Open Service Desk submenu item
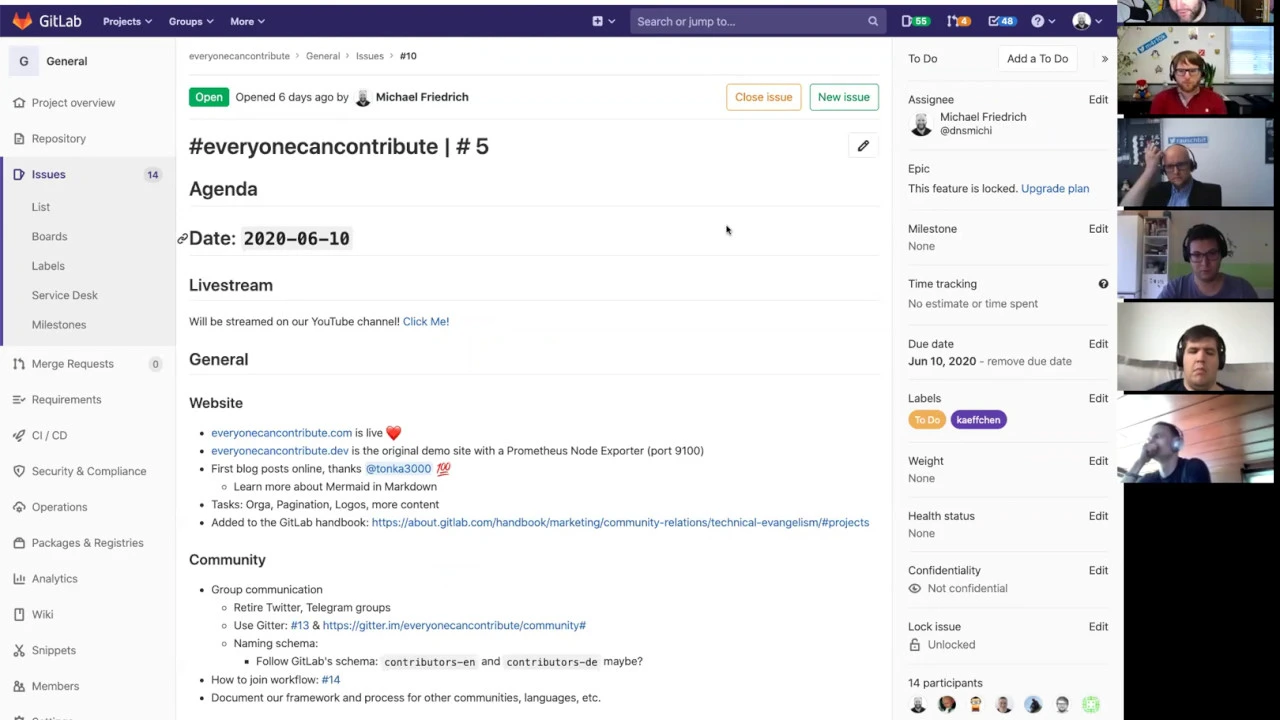This screenshot has width=1280, height=720. [x=64, y=295]
